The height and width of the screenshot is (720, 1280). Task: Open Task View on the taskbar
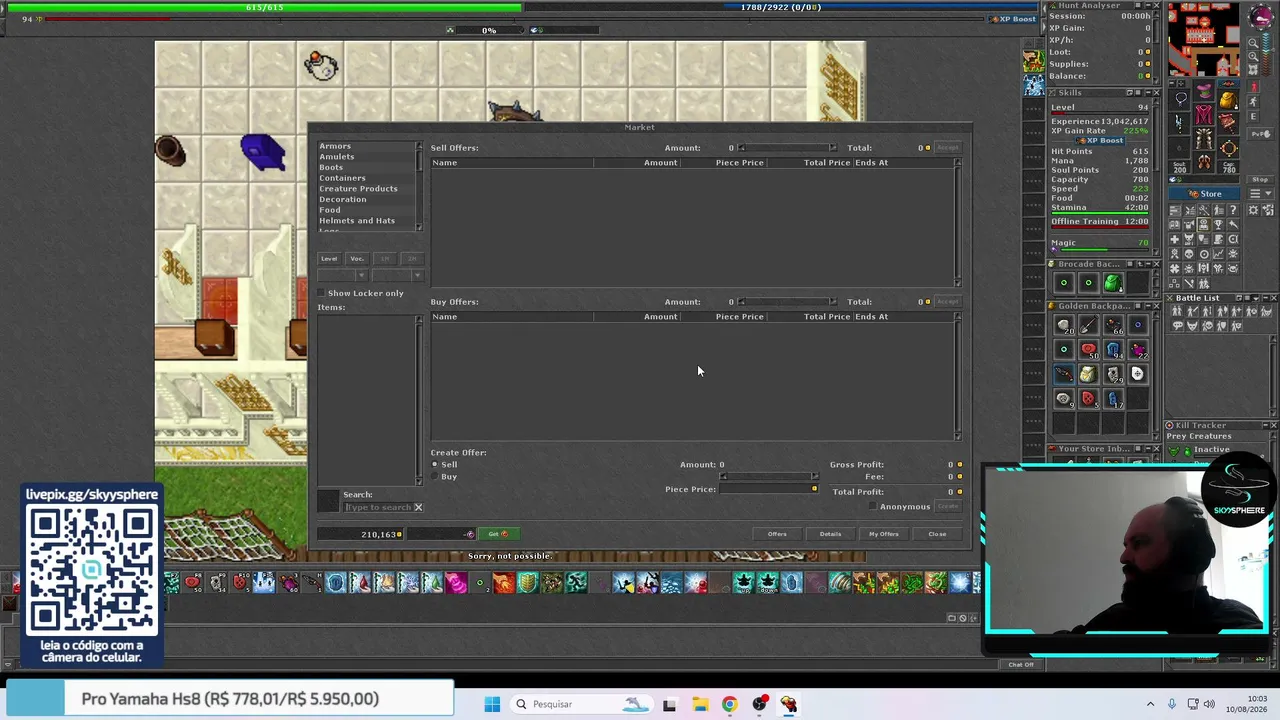click(669, 704)
